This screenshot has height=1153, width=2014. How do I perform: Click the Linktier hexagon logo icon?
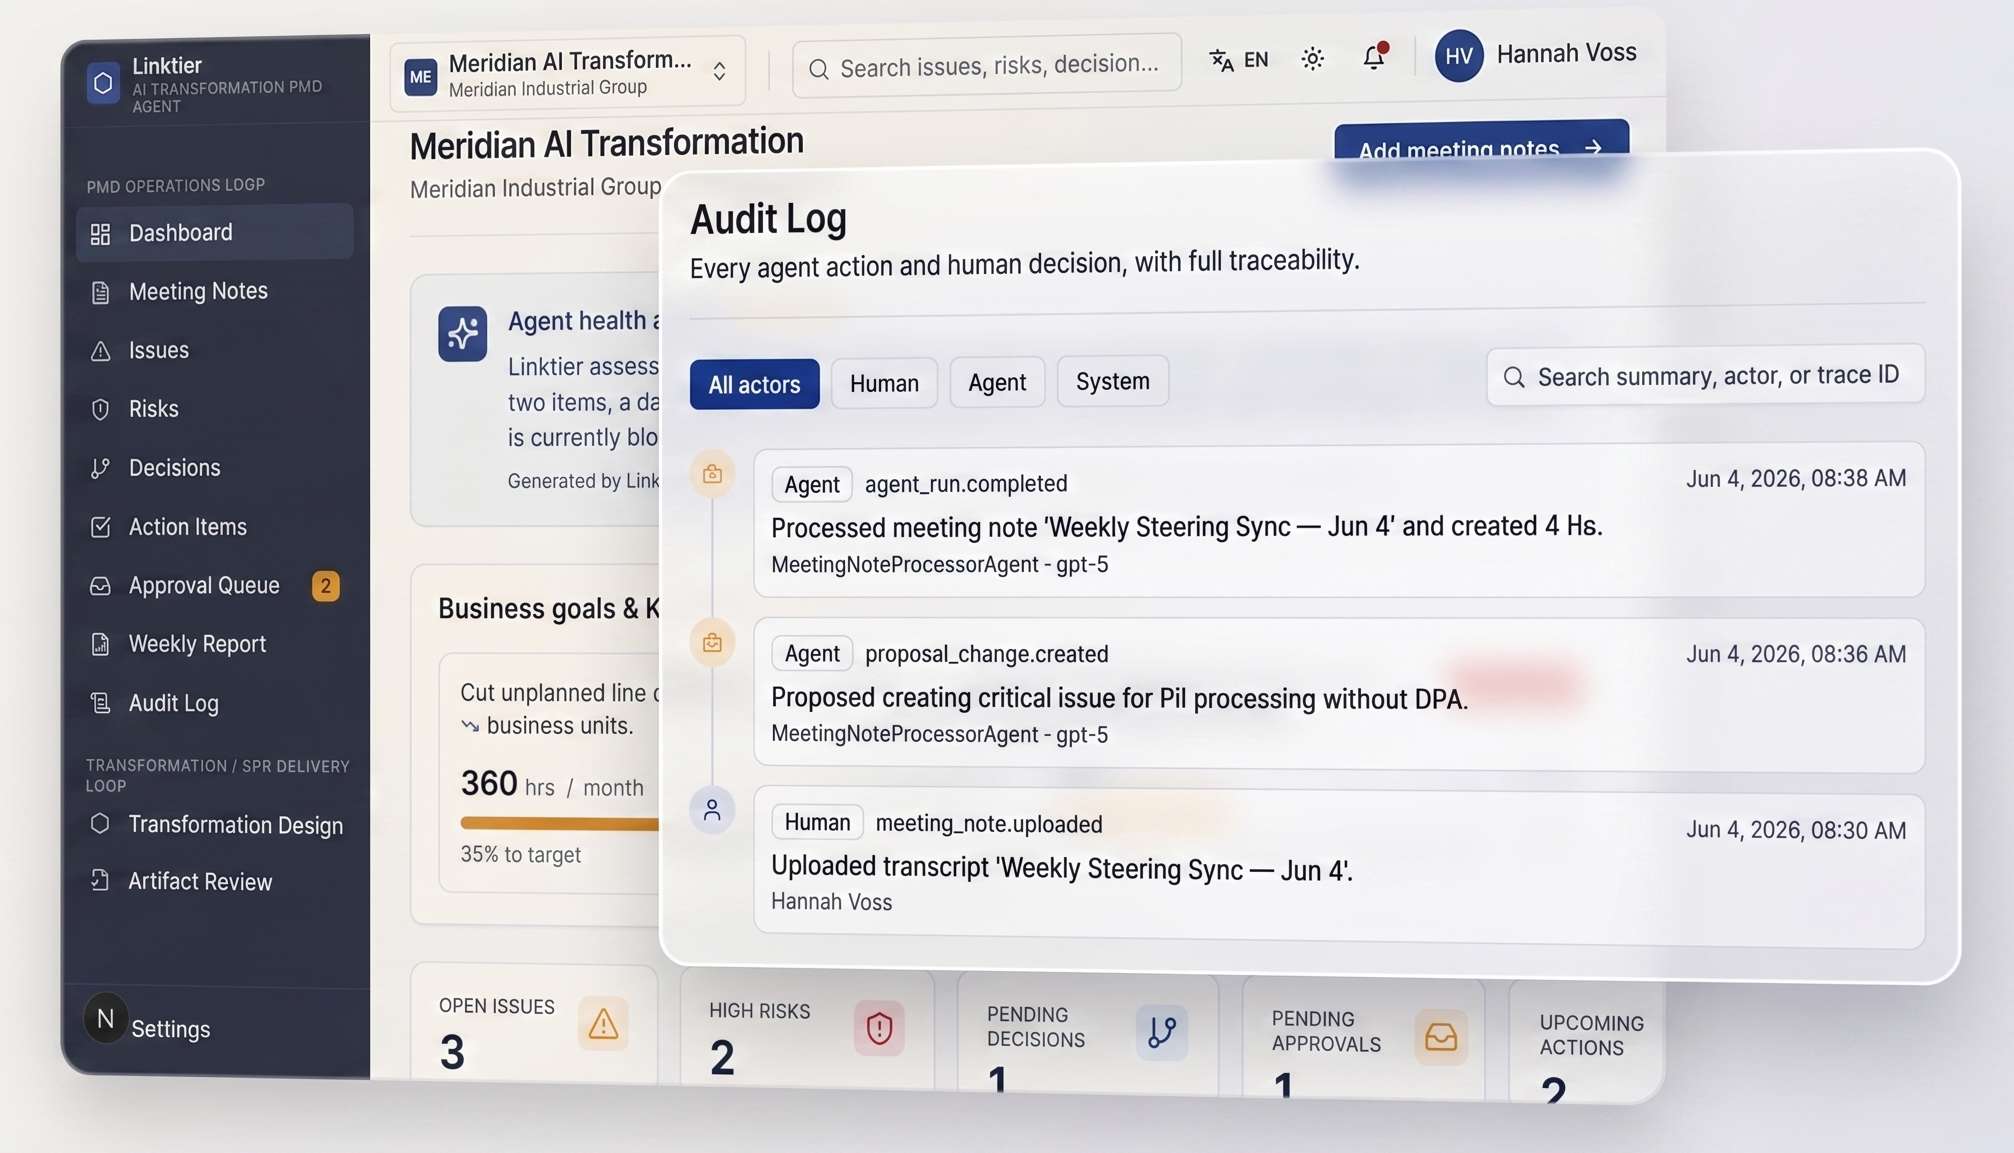tap(103, 83)
